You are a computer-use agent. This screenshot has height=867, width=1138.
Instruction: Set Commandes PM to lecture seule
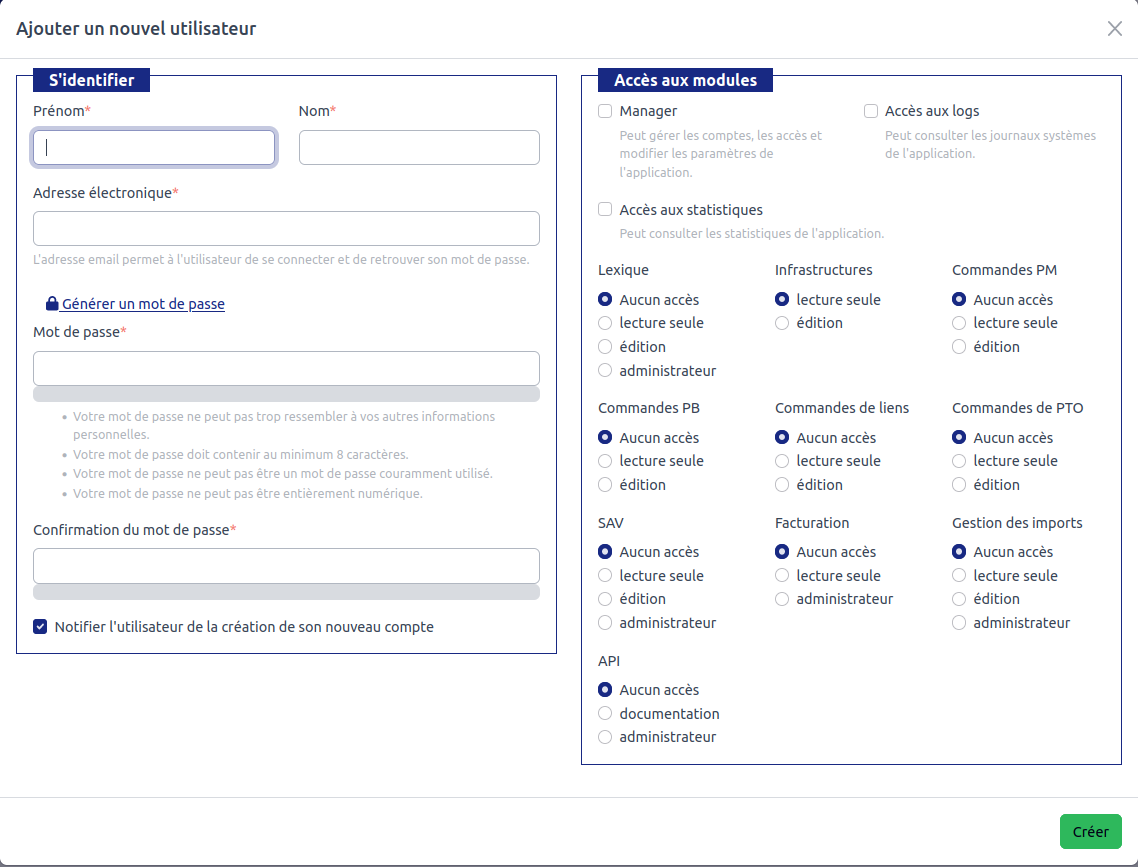(x=958, y=323)
